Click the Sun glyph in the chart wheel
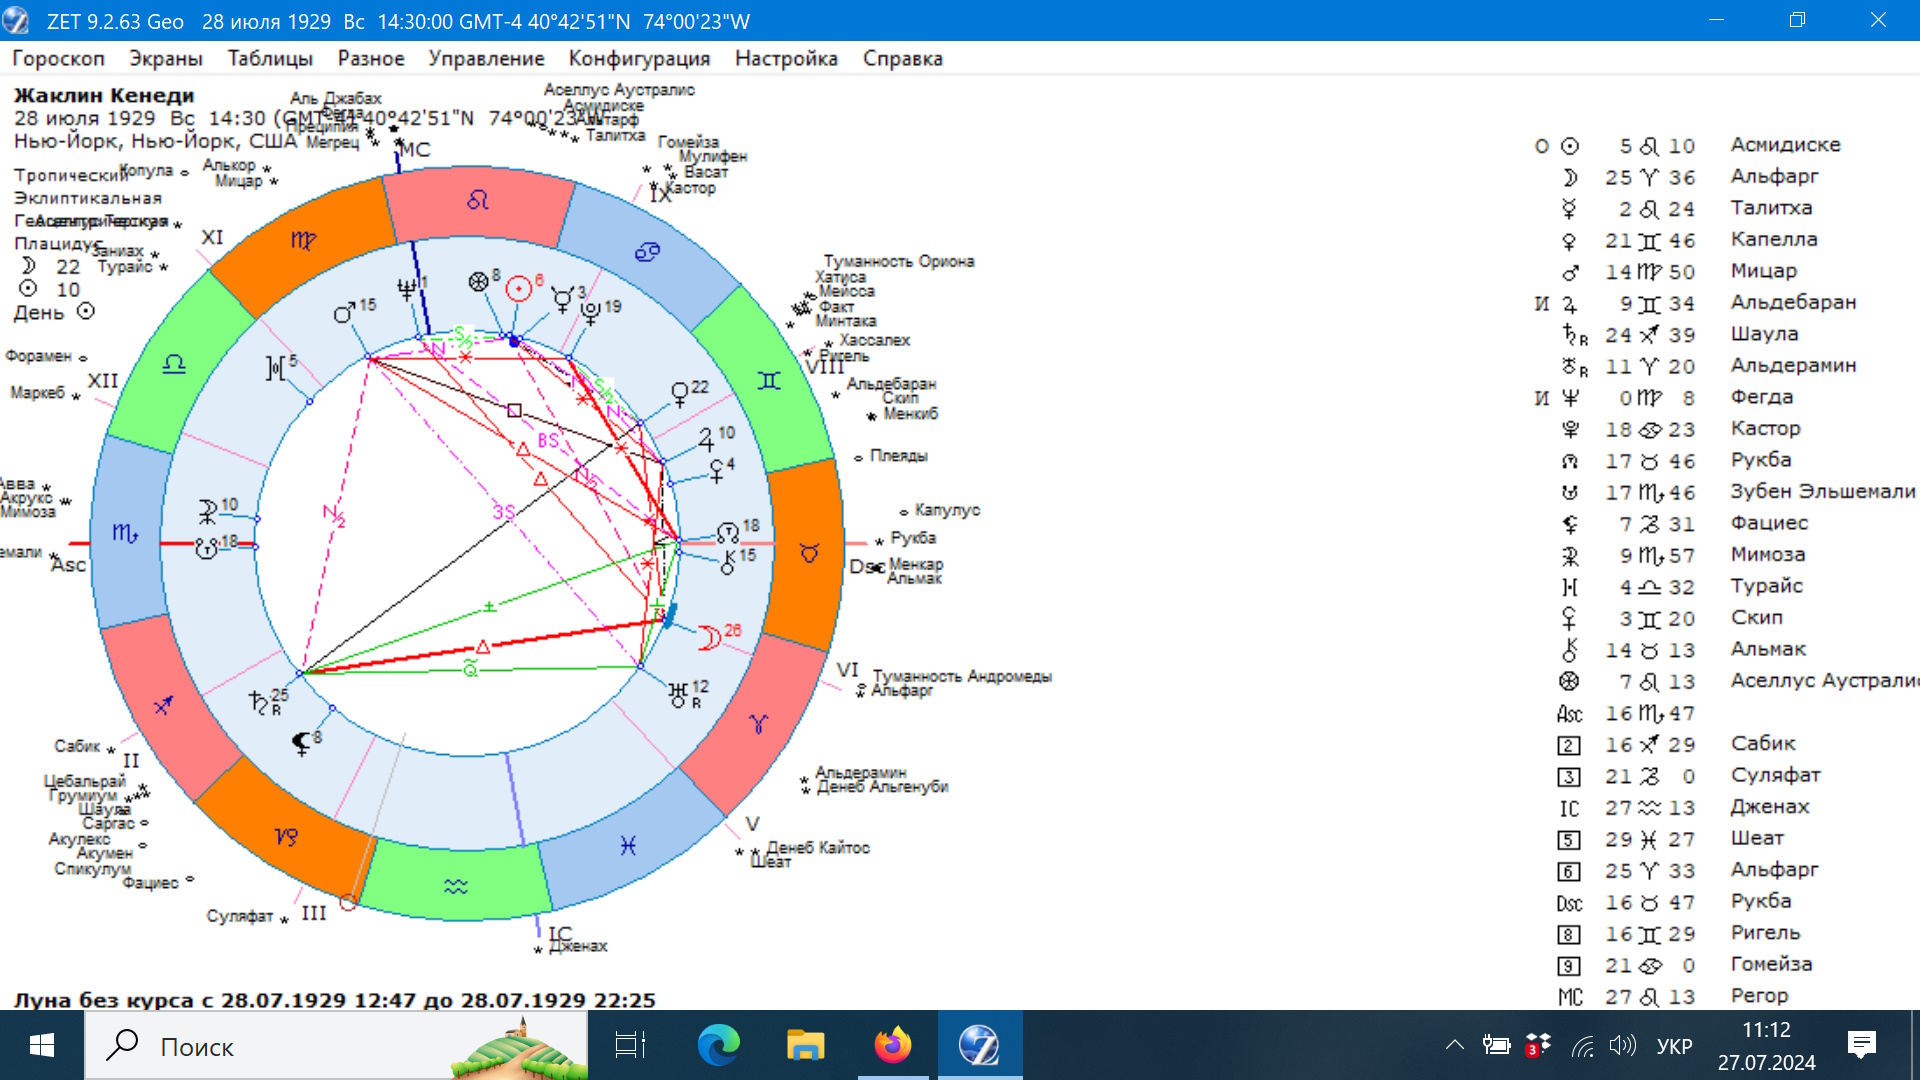 [x=518, y=289]
